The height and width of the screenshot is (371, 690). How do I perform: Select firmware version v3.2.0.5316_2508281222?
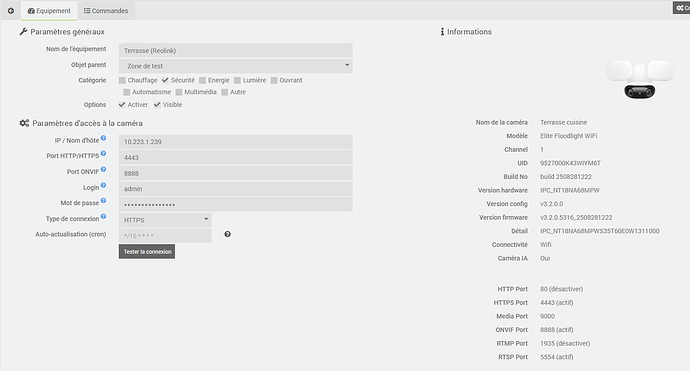576,217
